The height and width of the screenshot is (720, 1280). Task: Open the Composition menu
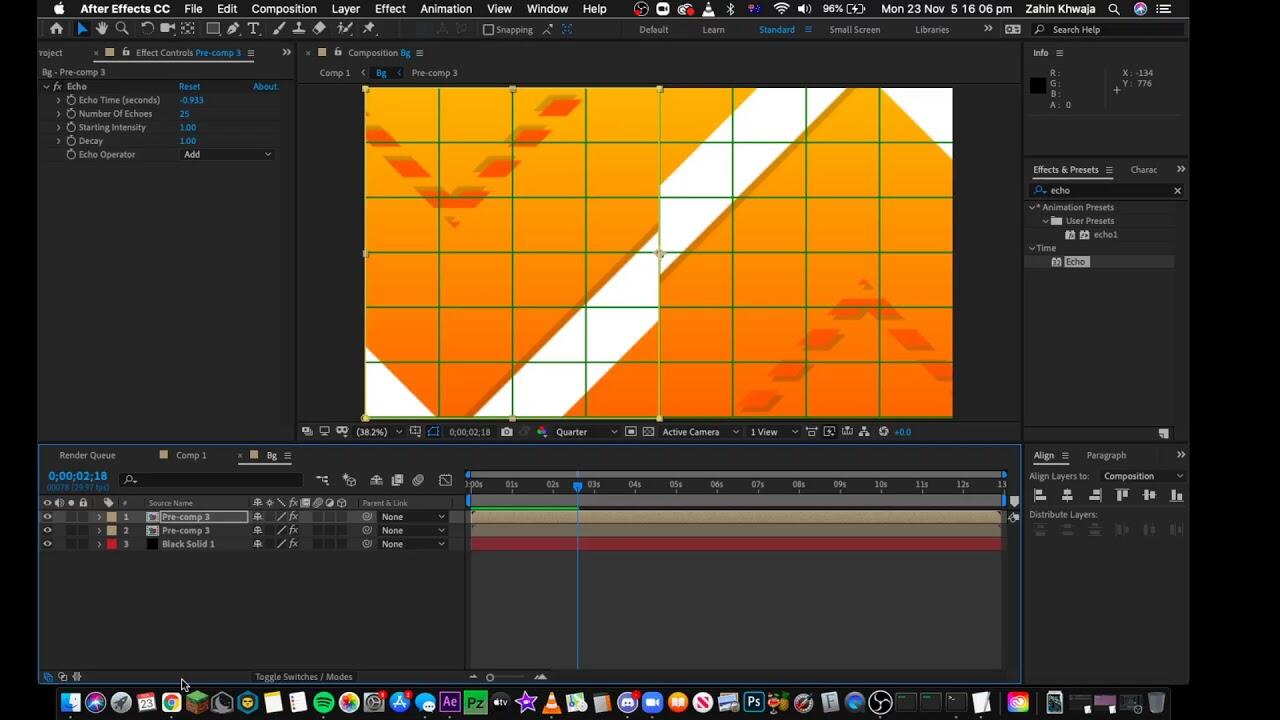pyautogui.click(x=283, y=9)
